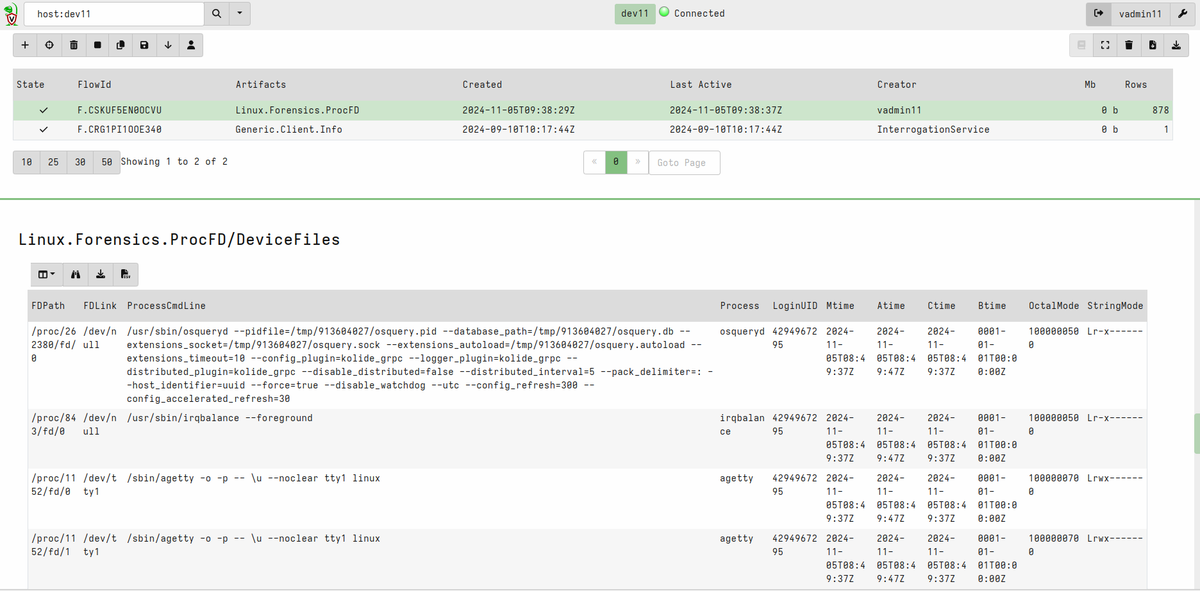Click the down arrow toolbar icon

click(x=168, y=45)
